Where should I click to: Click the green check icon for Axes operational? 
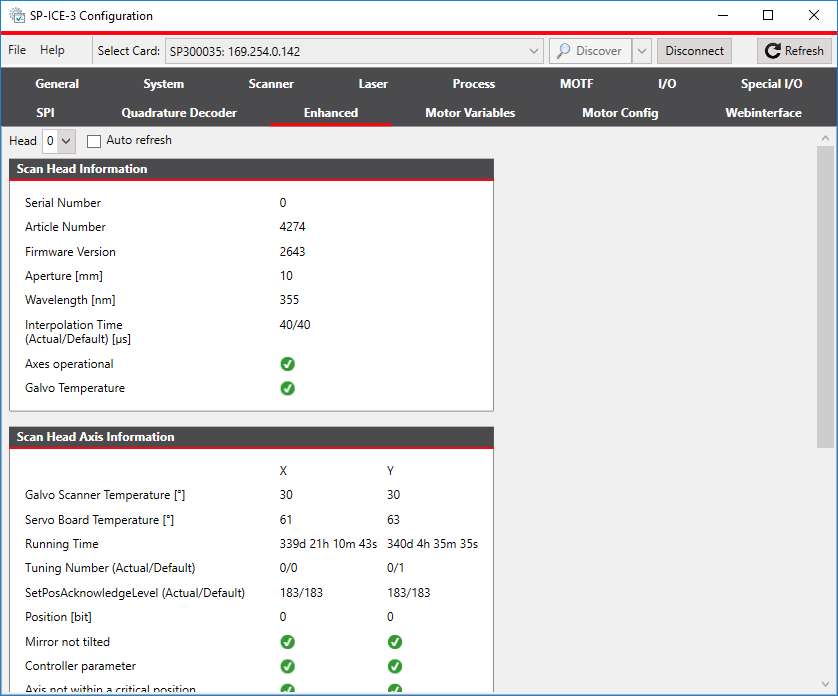(x=288, y=364)
